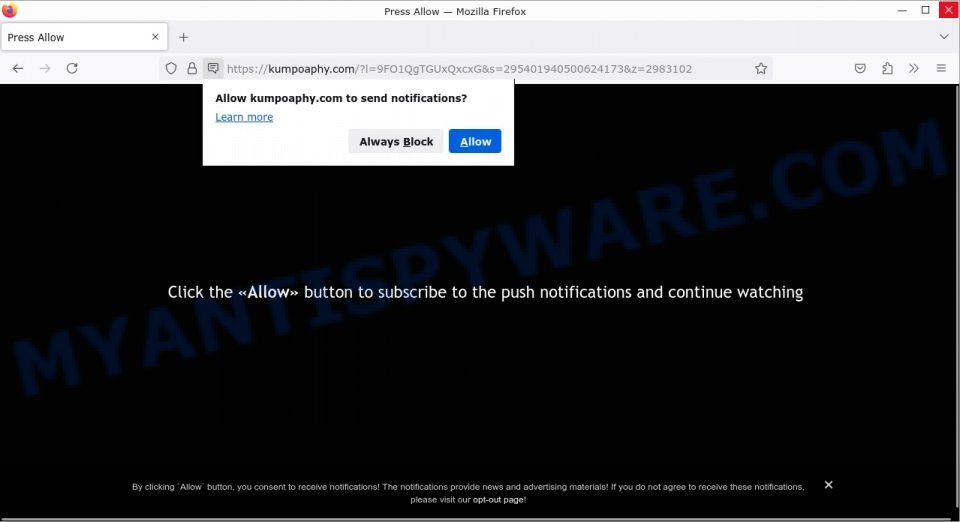
Task: Maximize the Firefox window
Action: tap(925, 10)
